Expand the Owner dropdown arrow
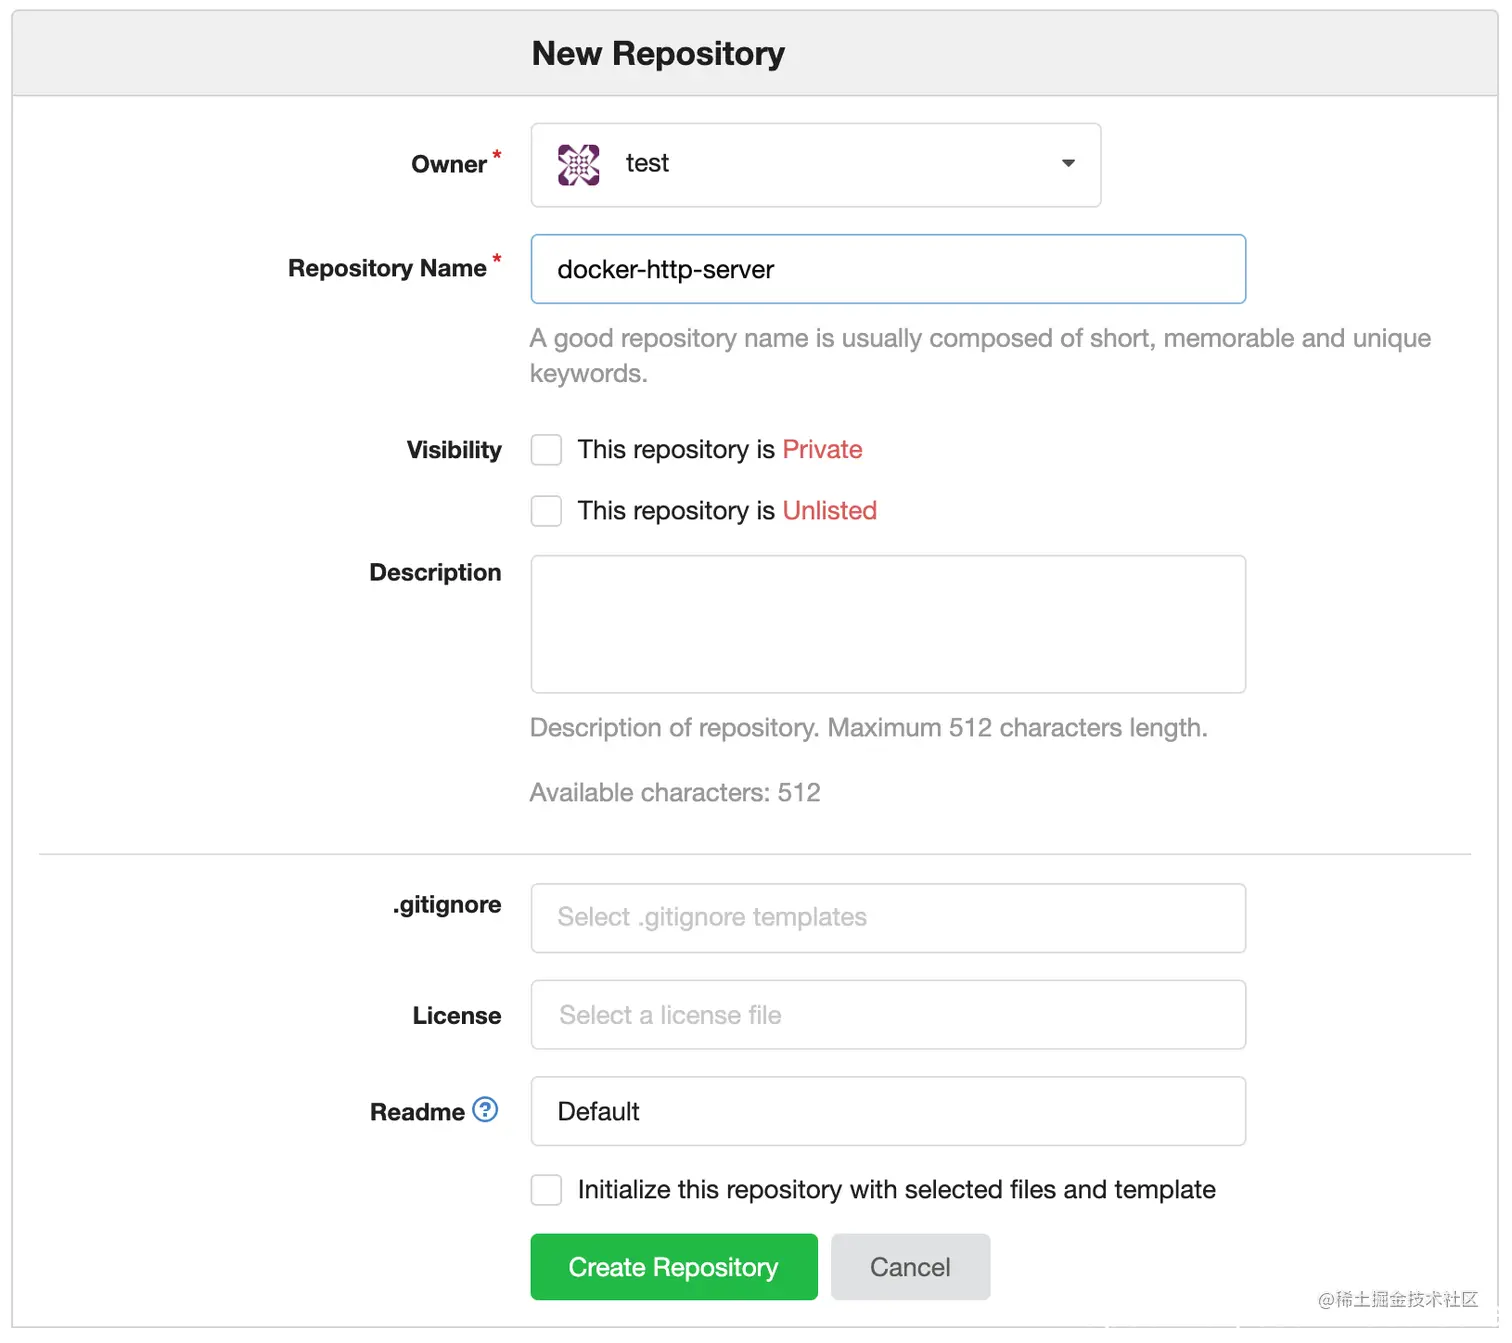This screenshot has height=1343, width=1512. coord(1068,164)
